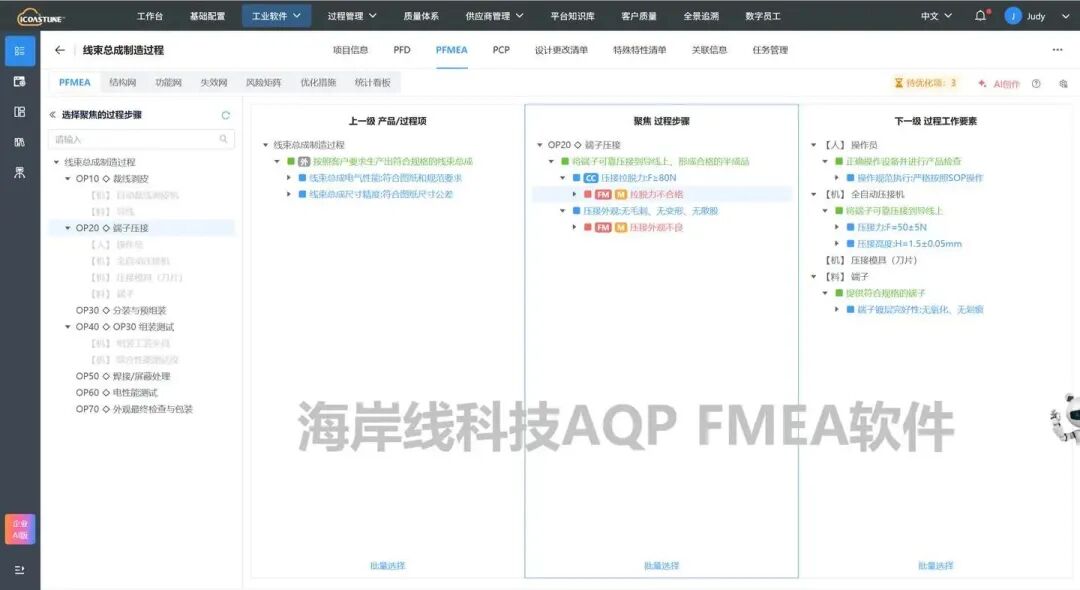Click 批量选择 in 上一级 panel
This screenshot has height=590, width=1080.
[x=387, y=565]
